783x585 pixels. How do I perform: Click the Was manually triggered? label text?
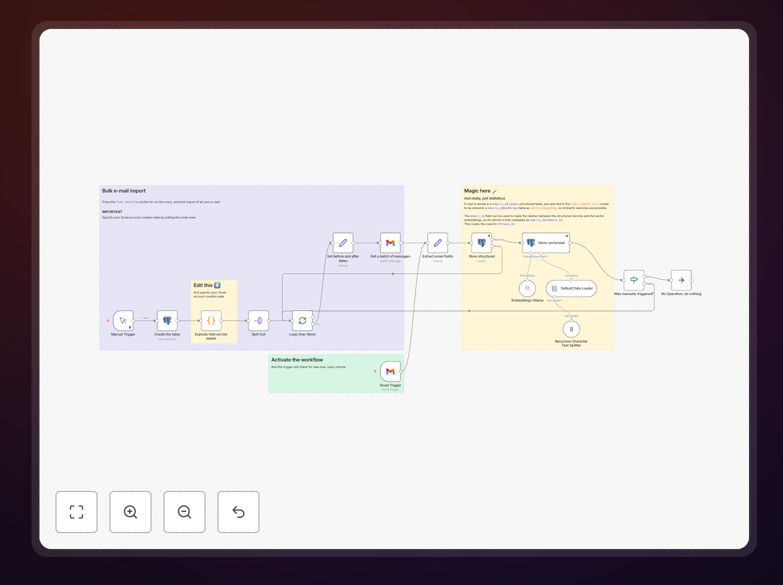pyautogui.click(x=634, y=294)
